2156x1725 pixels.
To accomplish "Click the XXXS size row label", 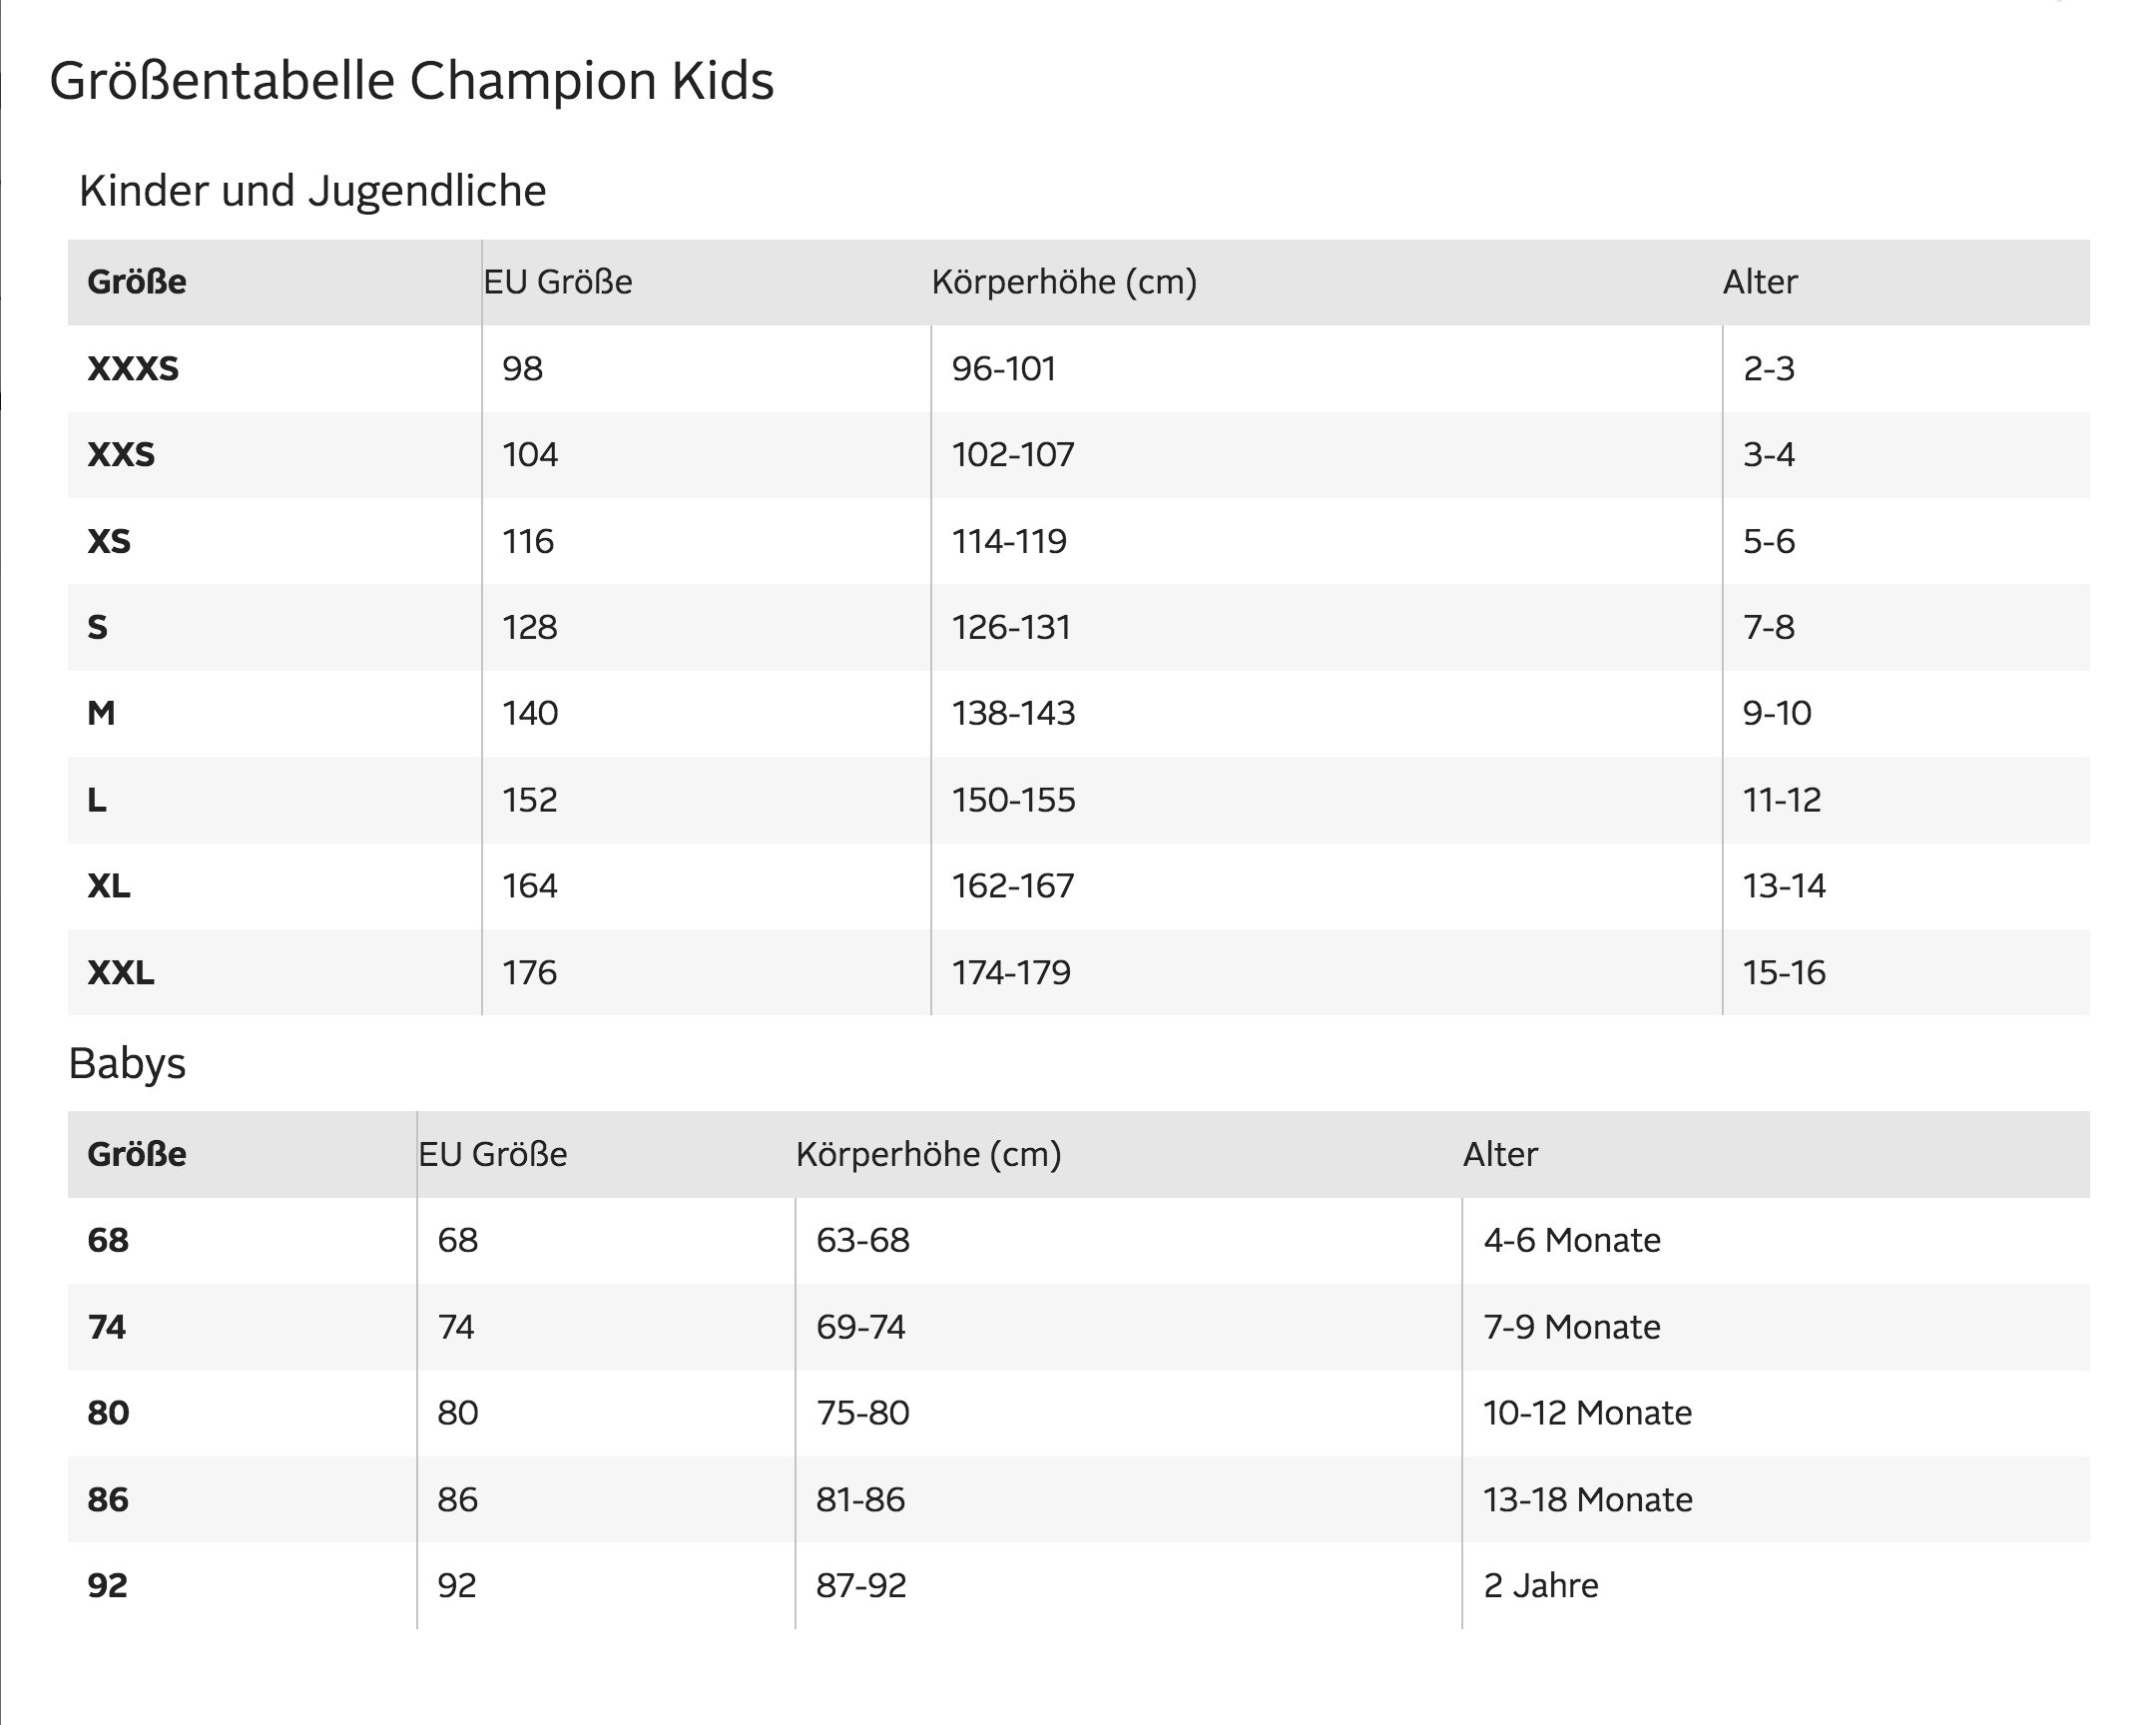I will coord(133,369).
